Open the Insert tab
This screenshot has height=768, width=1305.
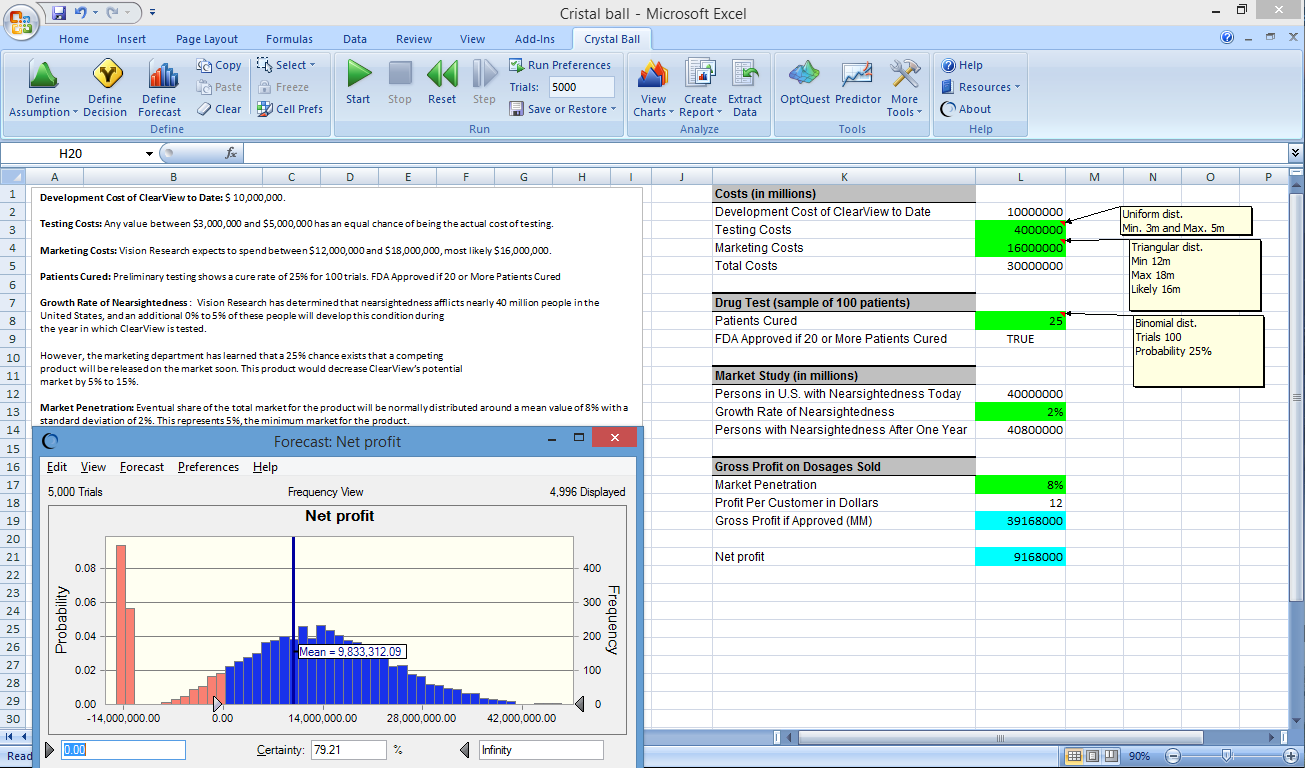click(x=132, y=39)
